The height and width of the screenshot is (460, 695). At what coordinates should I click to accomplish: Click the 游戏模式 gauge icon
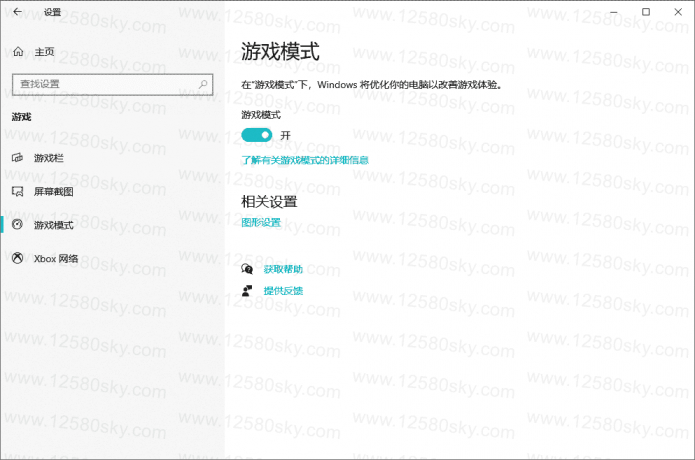click(17, 225)
